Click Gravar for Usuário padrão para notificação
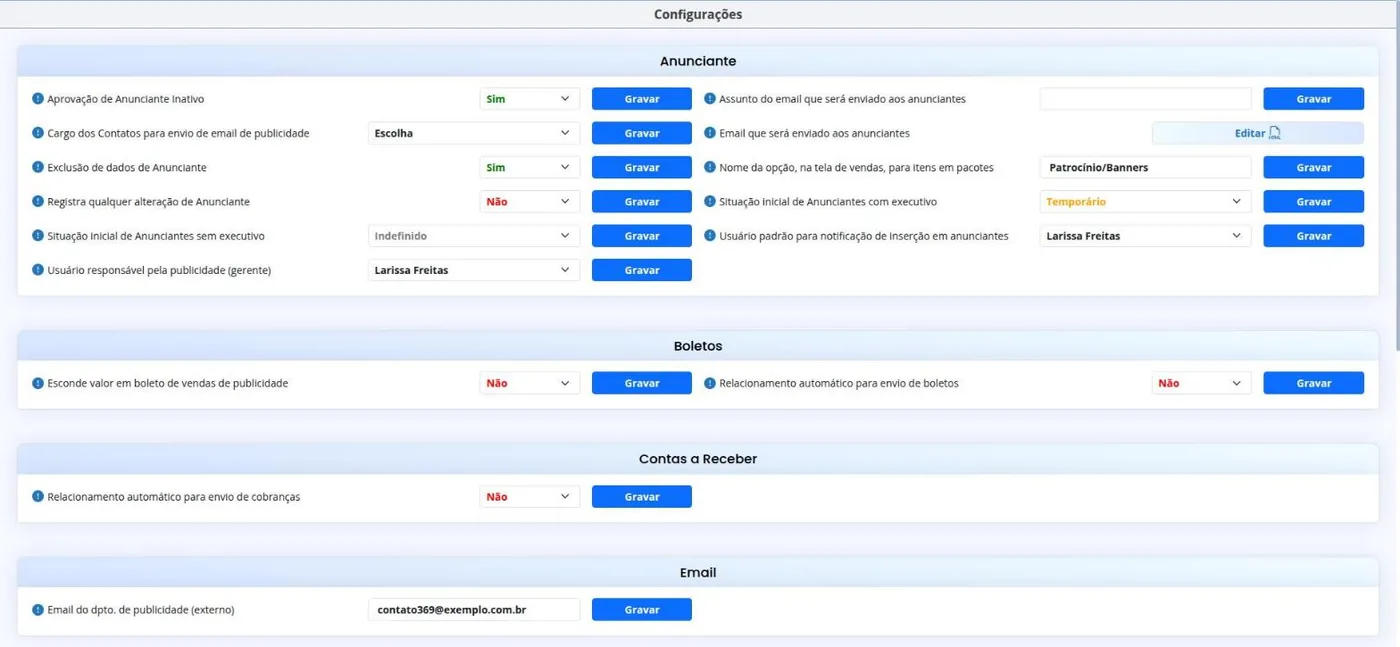Image resolution: width=1400 pixels, height=647 pixels. point(1314,236)
